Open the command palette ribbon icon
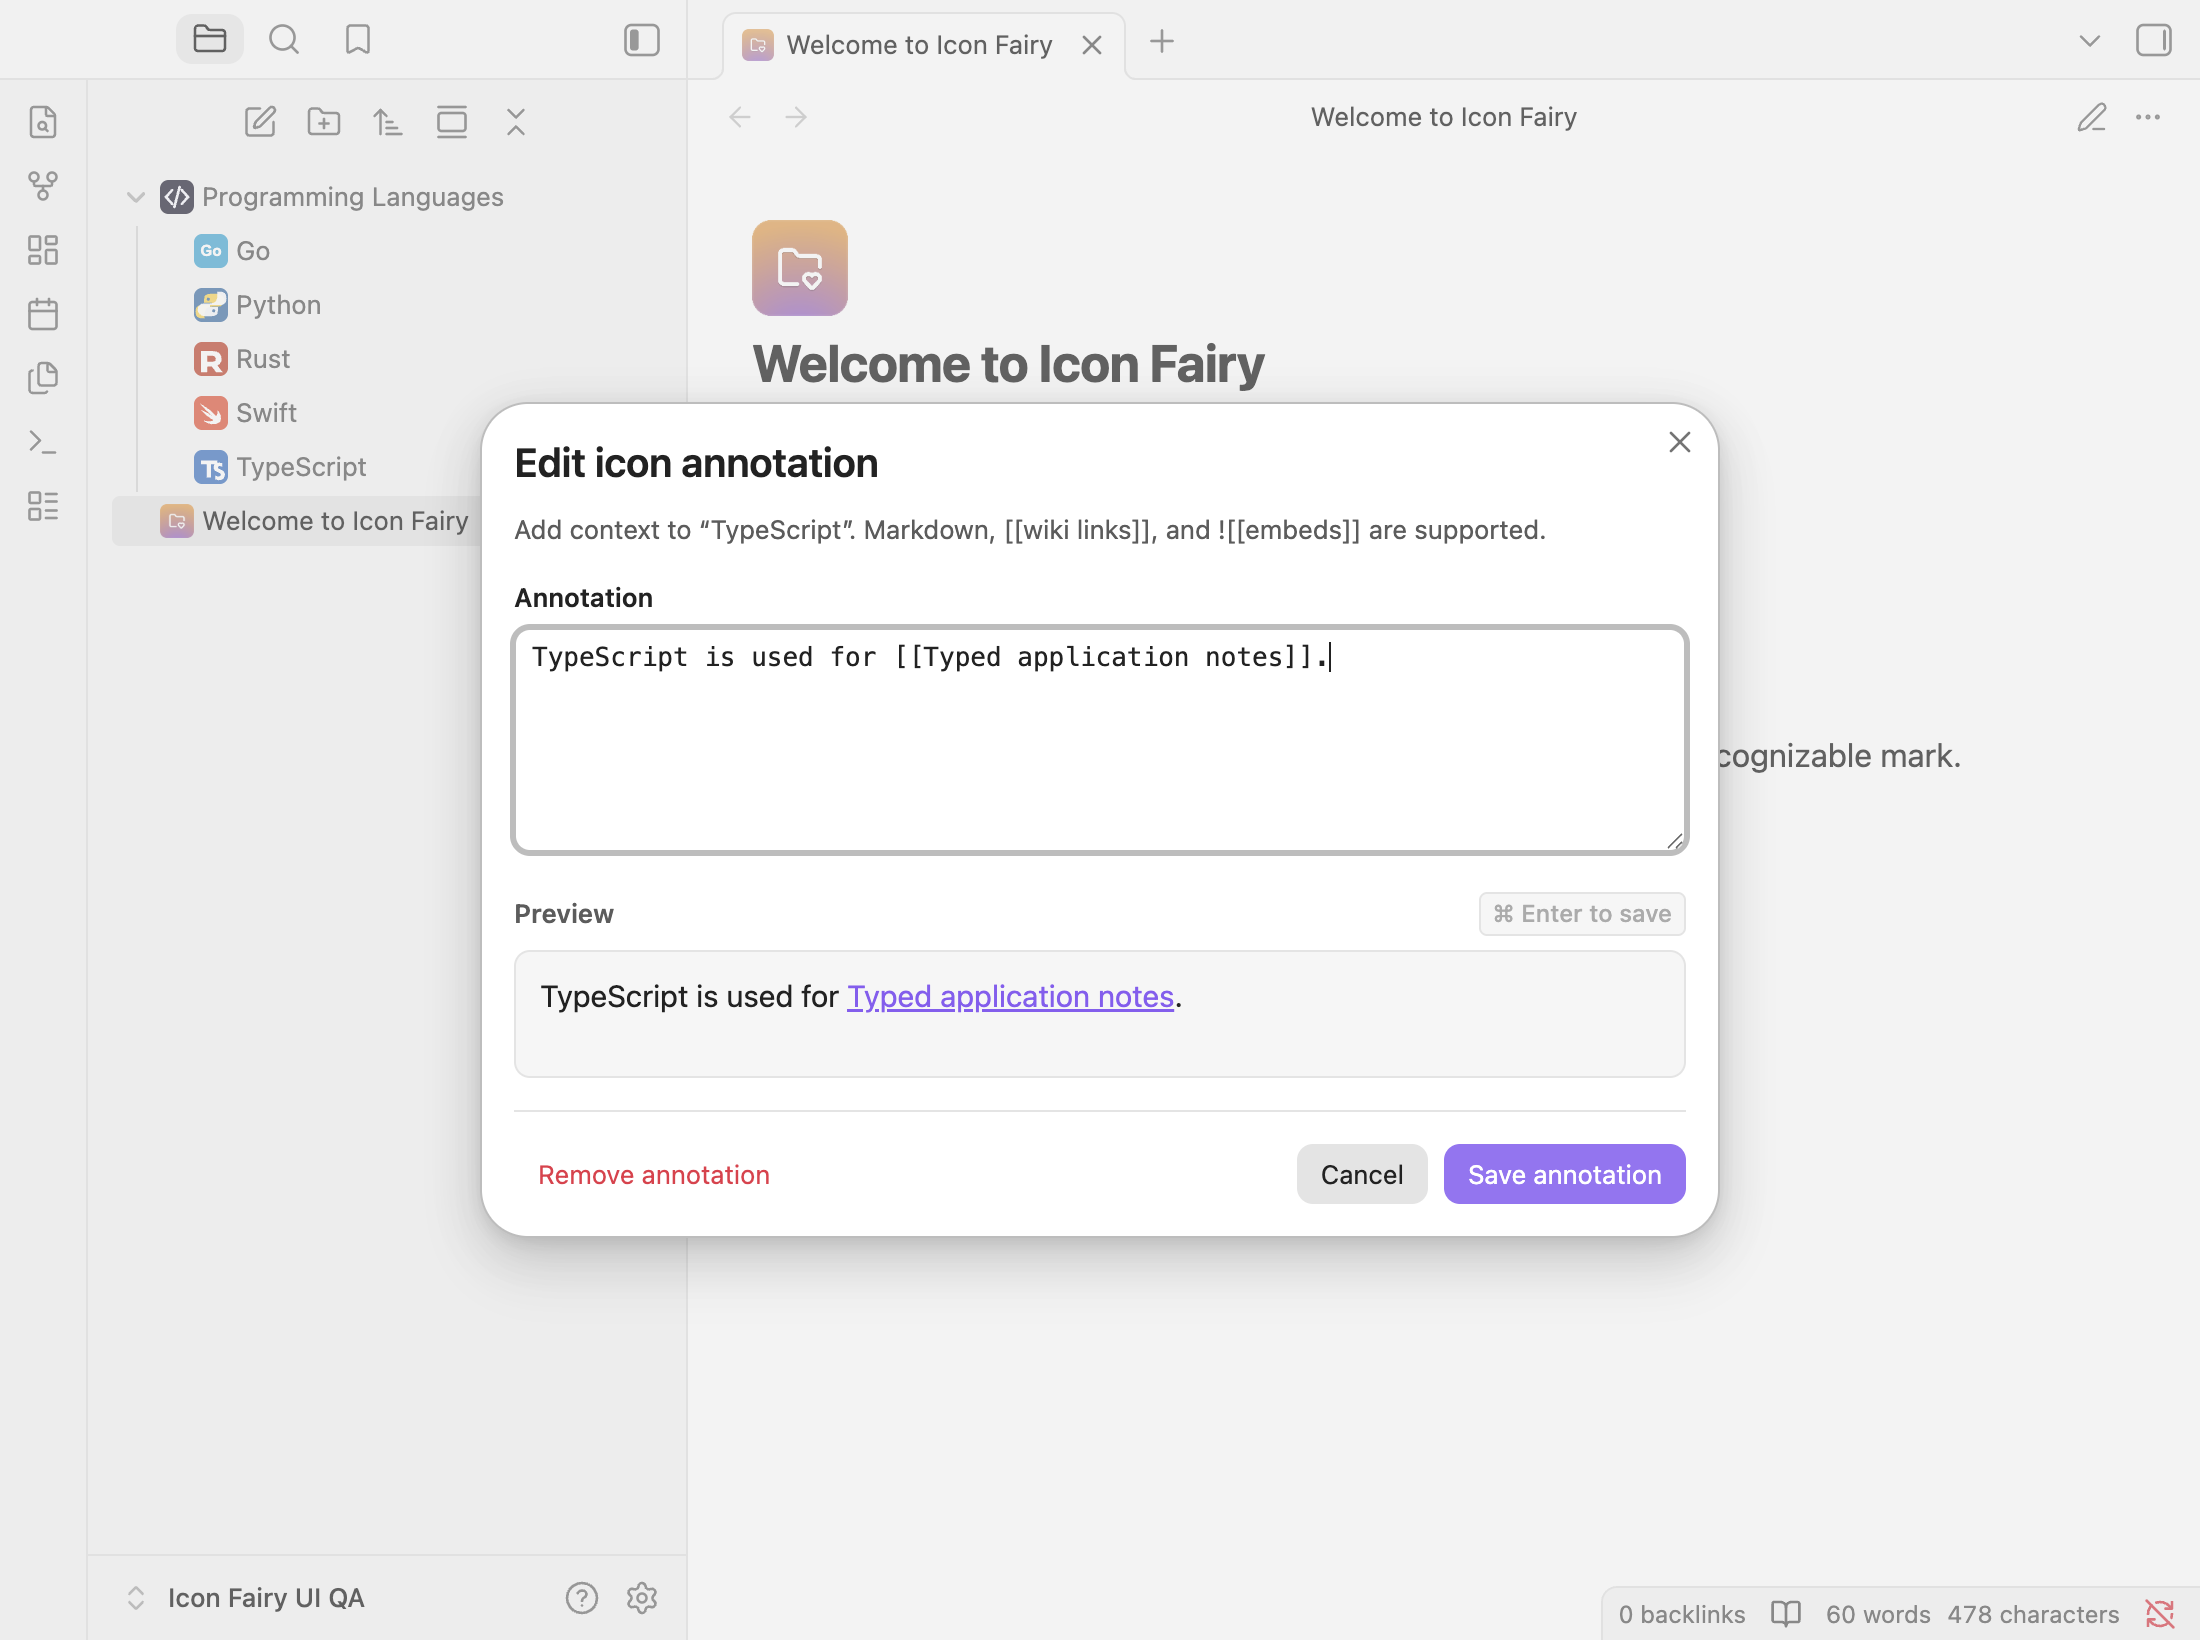Viewport: 2200px width, 1640px height. coord(43,442)
